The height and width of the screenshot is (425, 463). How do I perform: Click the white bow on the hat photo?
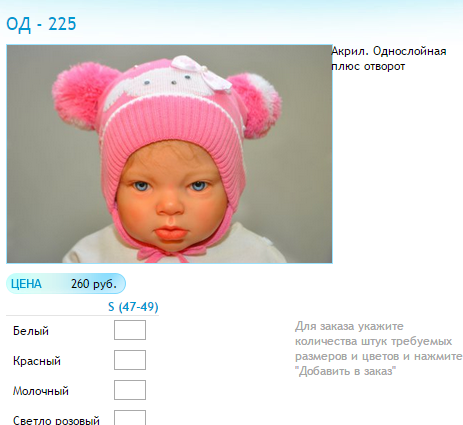tap(200, 72)
